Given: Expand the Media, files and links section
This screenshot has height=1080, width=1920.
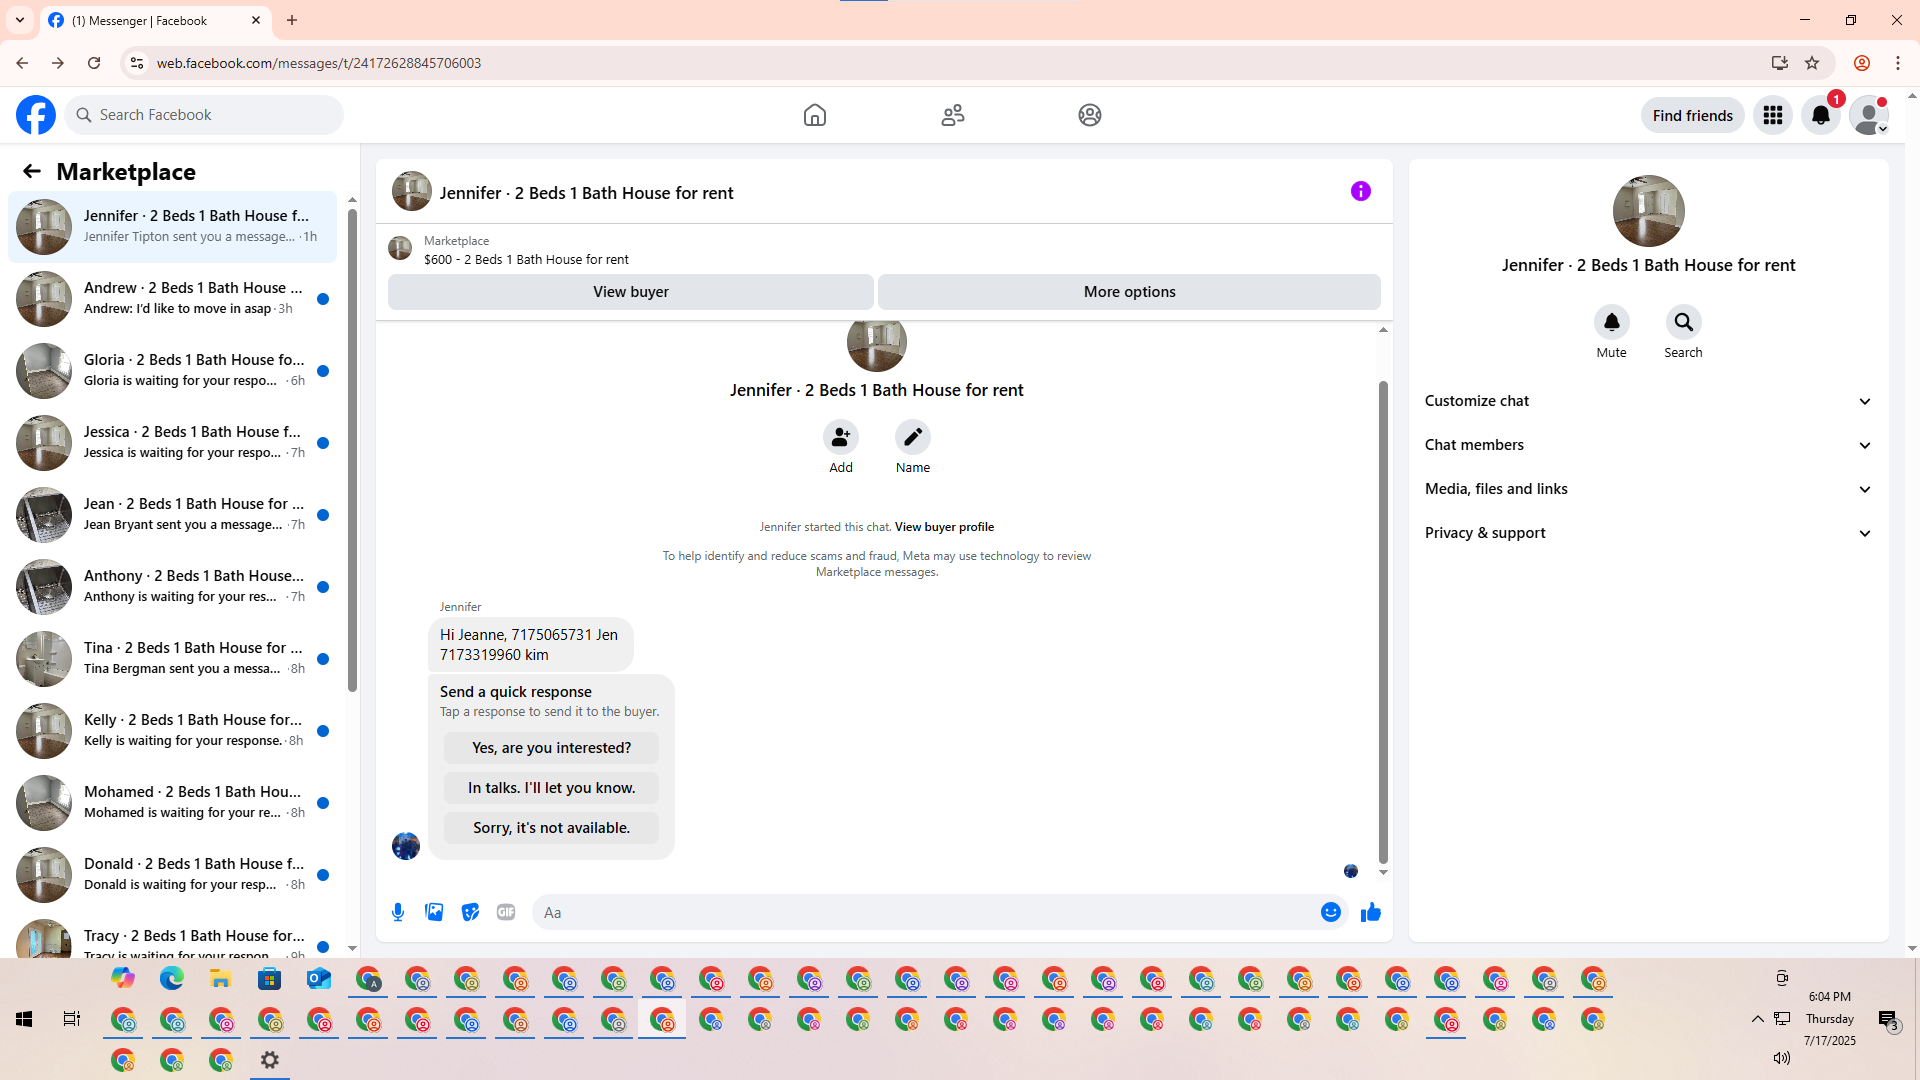Looking at the screenshot, I should [x=1648, y=489].
